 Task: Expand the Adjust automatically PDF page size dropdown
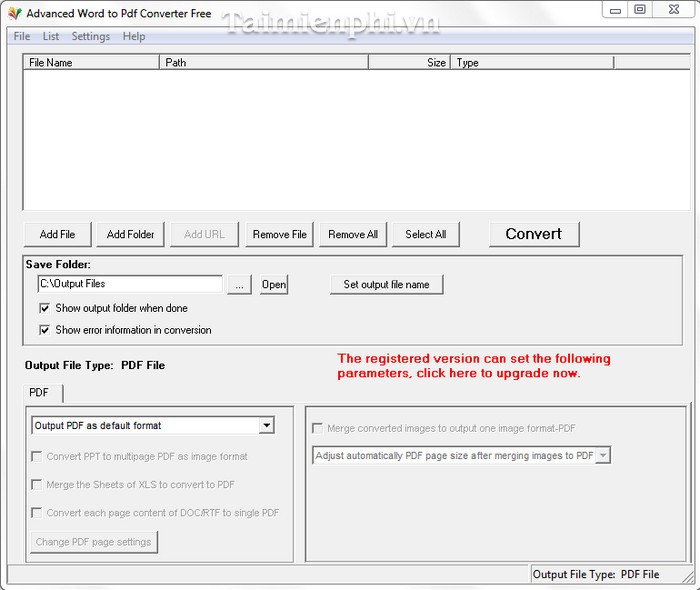[x=603, y=455]
